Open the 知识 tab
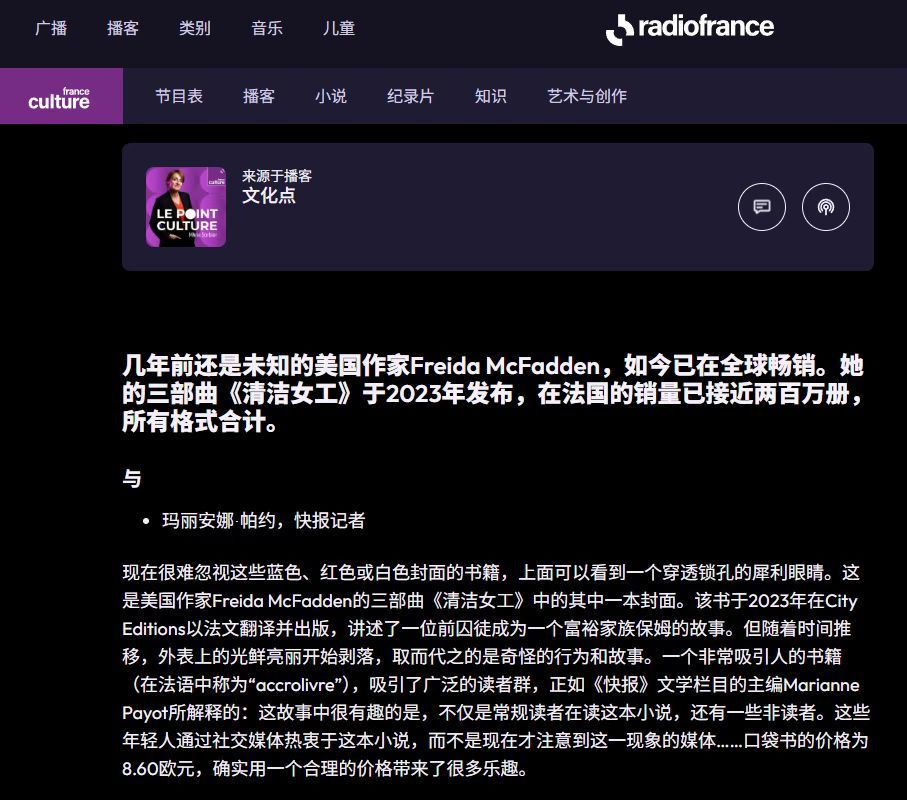Screen dimensions: 907x800 pyautogui.click(x=491, y=96)
